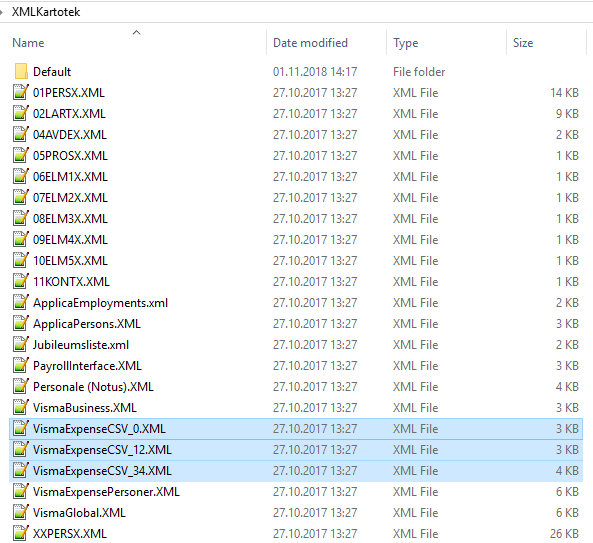Select the file name VismaExpenseCSV_34.XML
This screenshot has width=593, height=543.
click(x=102, y=471)
